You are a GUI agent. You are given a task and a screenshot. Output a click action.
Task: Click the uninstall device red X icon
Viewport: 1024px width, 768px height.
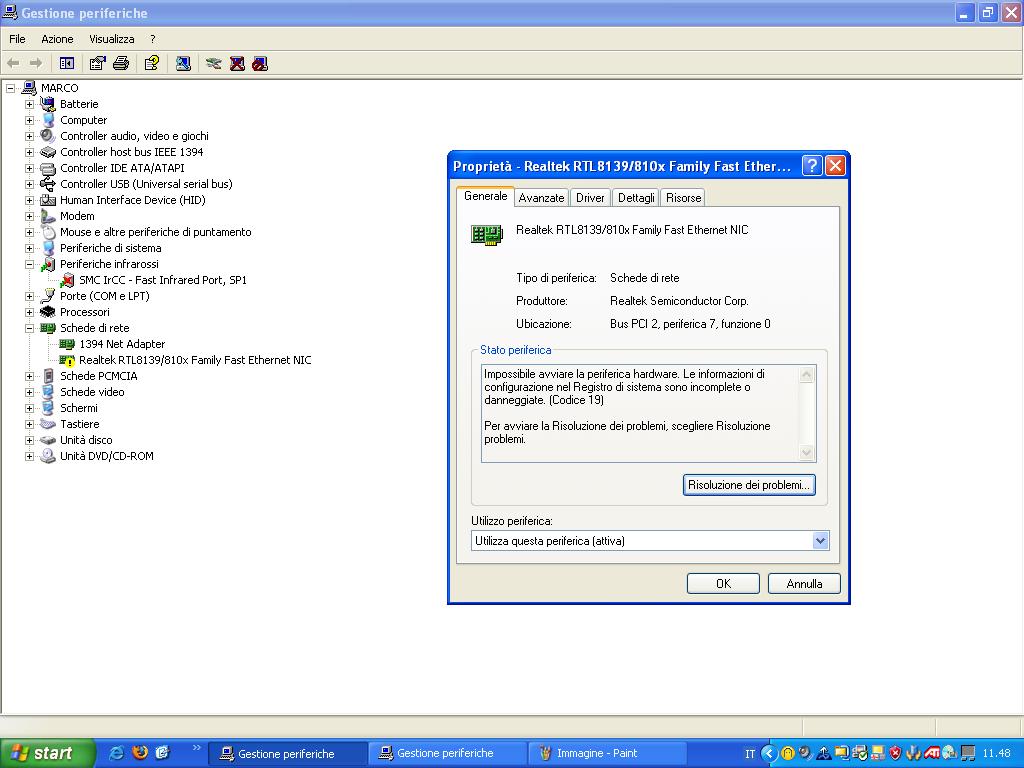click(237, 63)
